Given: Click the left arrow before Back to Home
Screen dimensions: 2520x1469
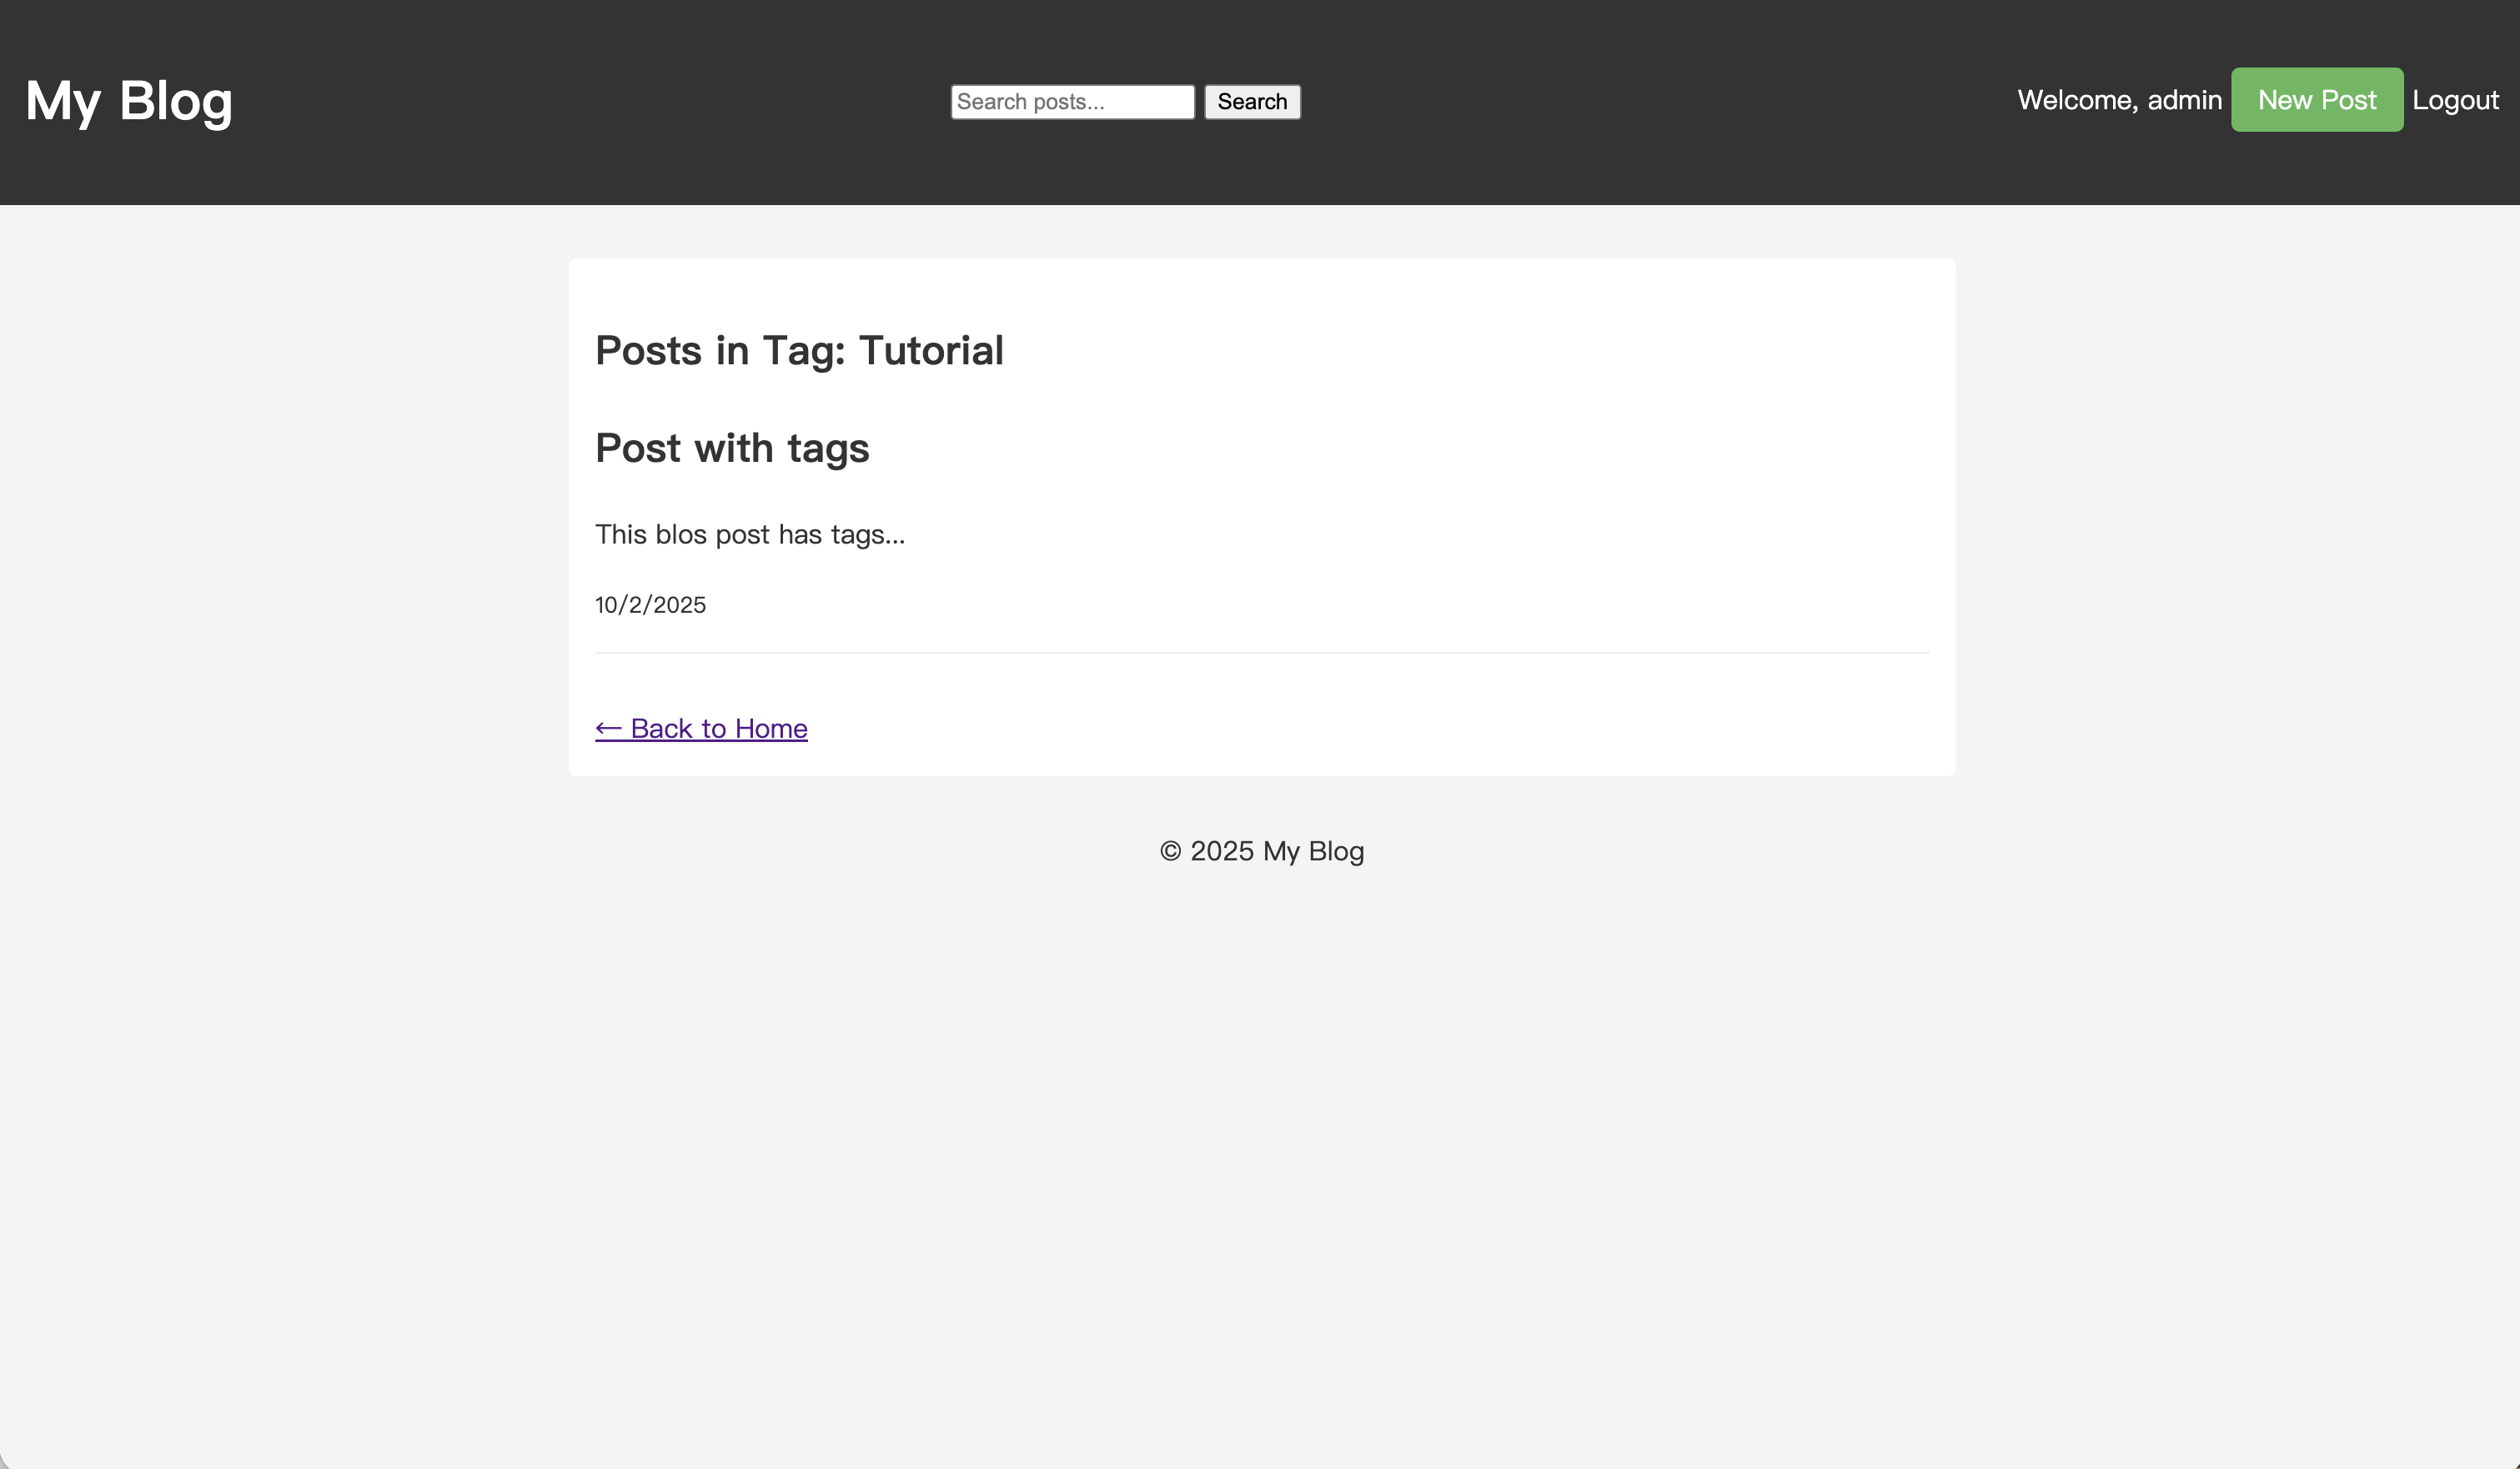Looking at the screenshot, I should (608, 729).
